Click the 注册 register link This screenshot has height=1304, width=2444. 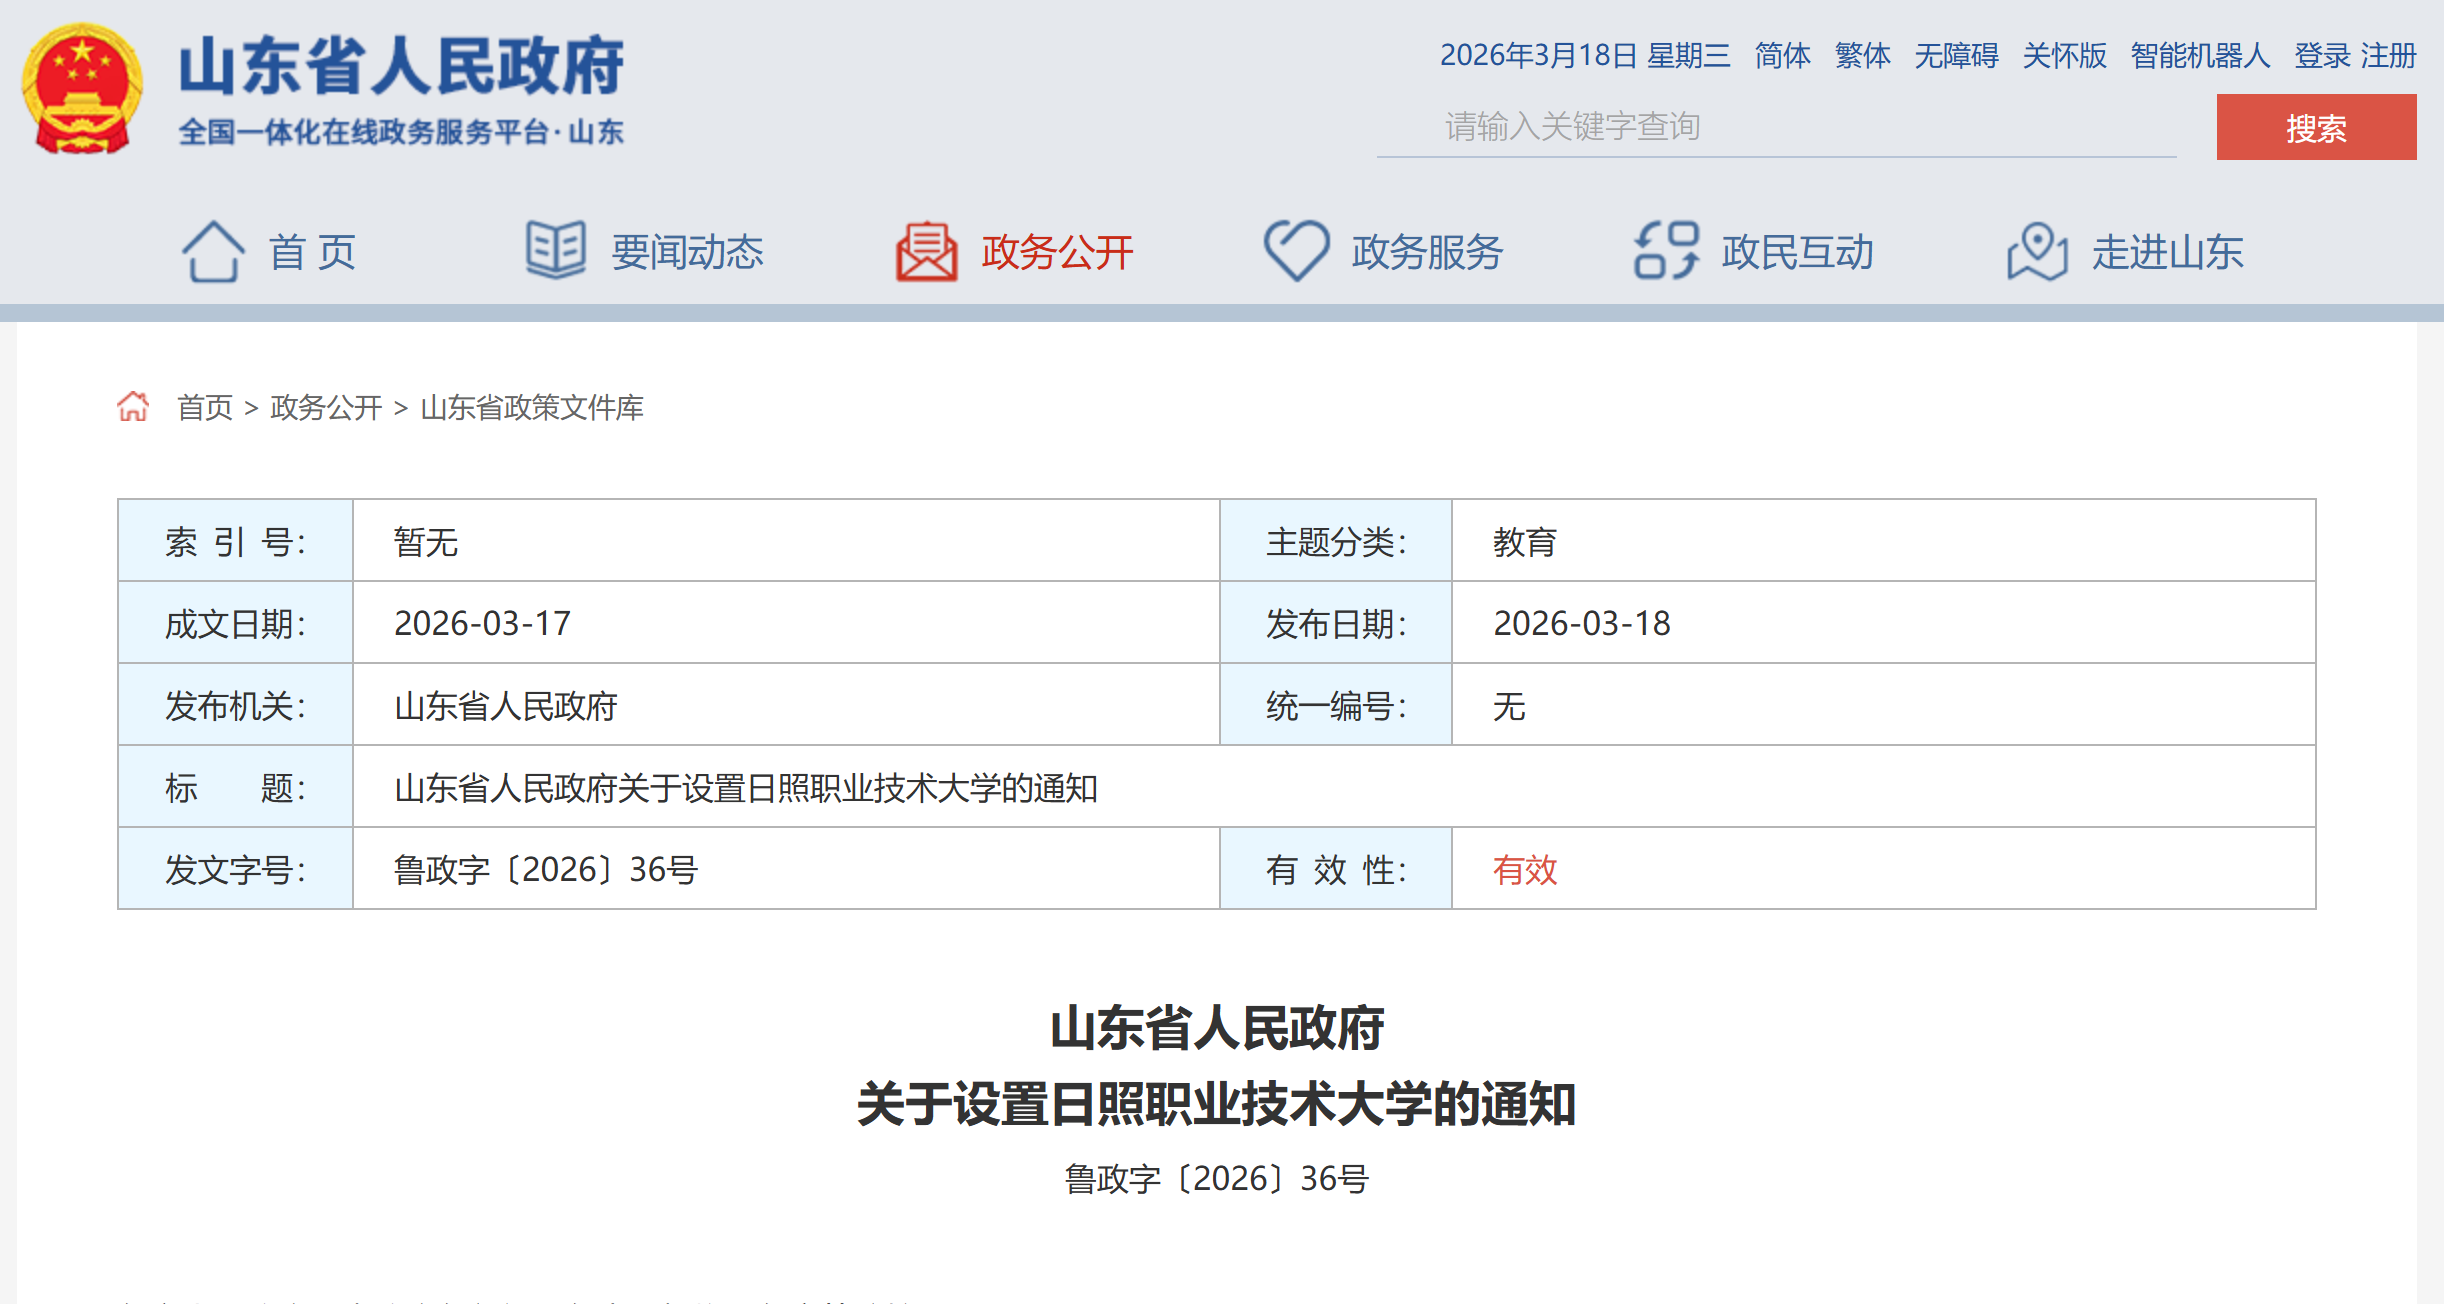click(x=2389, y=55)
